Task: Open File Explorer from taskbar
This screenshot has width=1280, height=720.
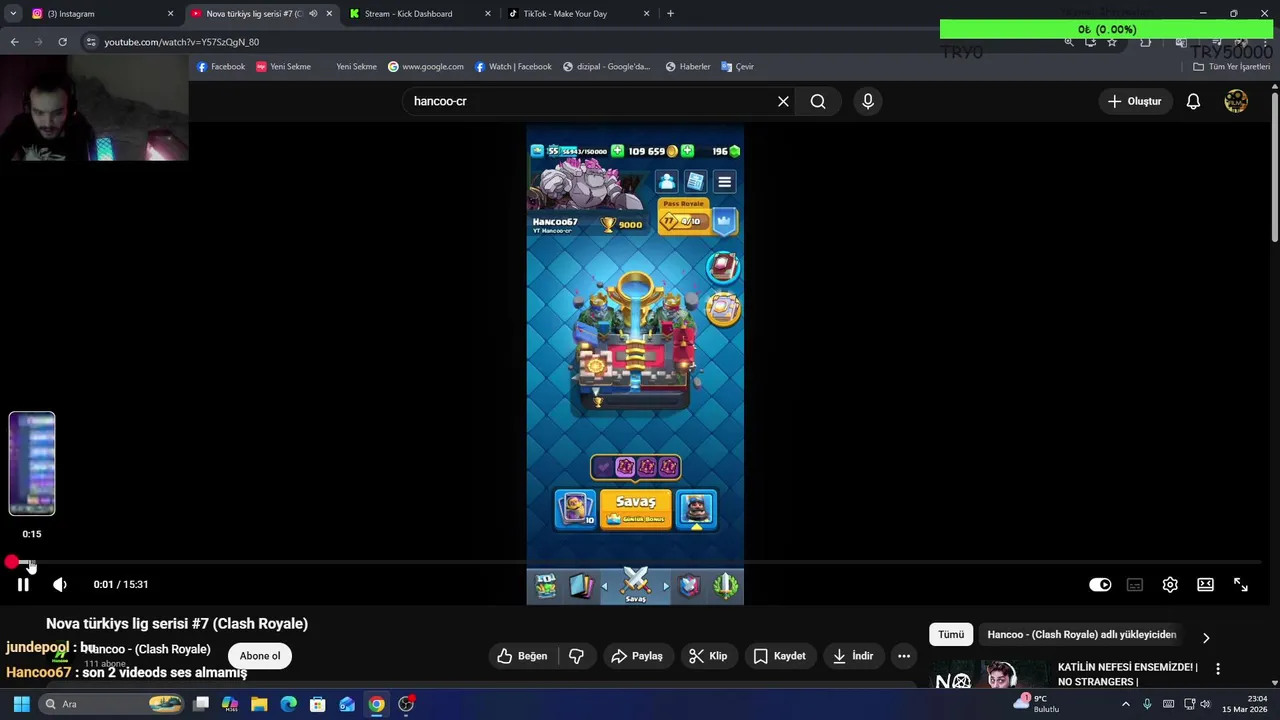Action: (259, 704)
